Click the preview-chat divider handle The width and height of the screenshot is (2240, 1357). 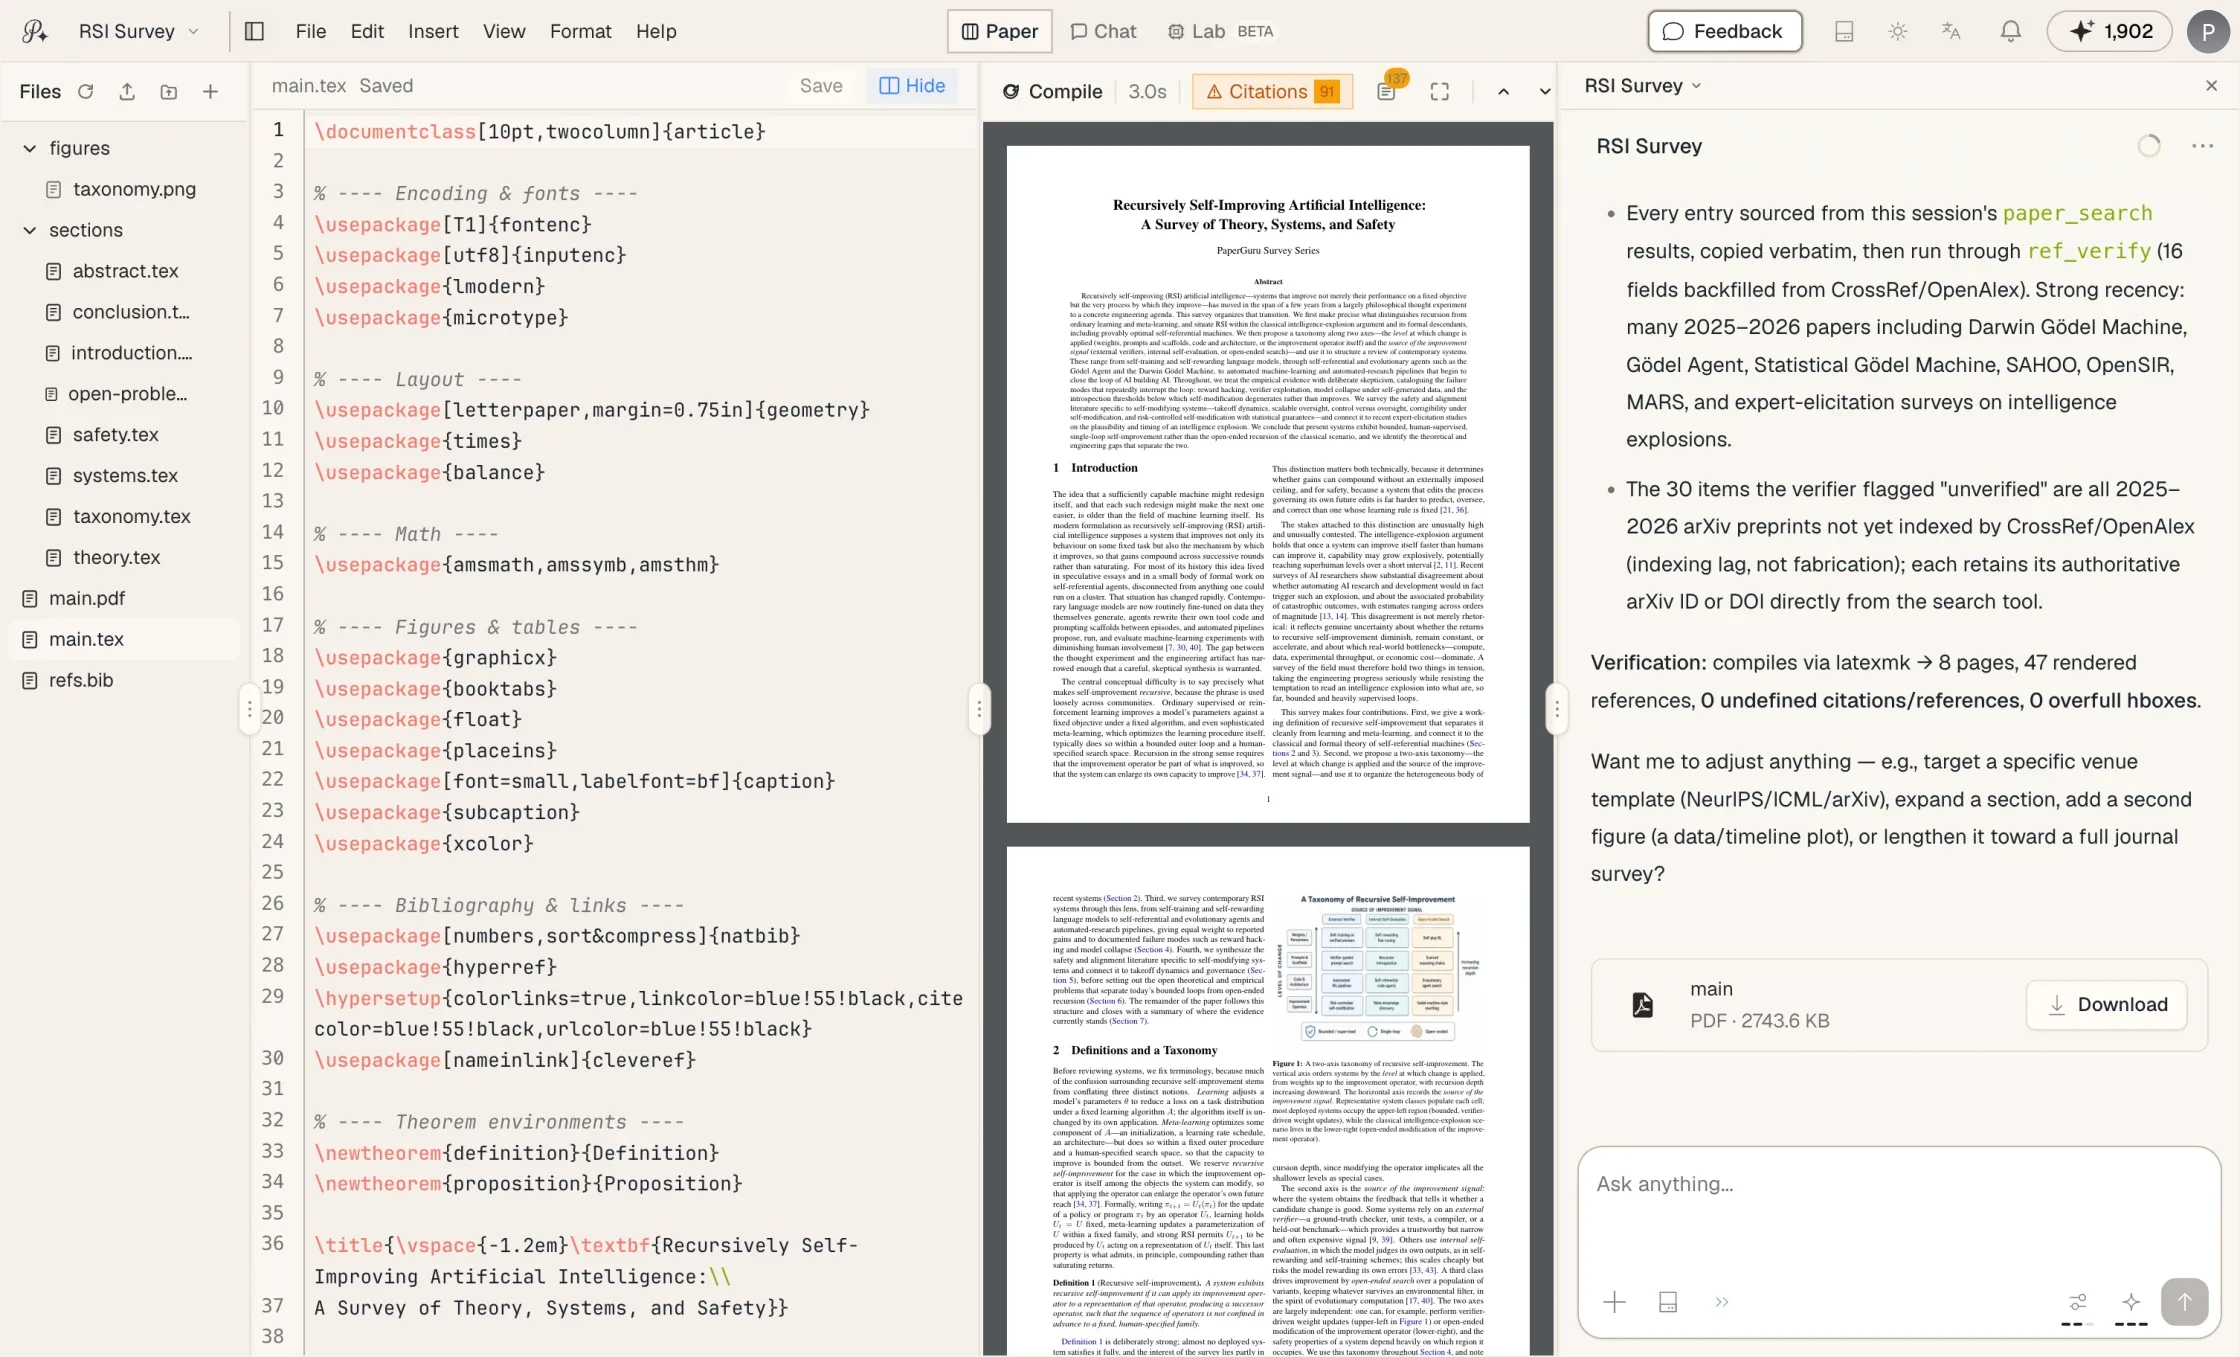pyautogui.click(x=1556, y=710)
